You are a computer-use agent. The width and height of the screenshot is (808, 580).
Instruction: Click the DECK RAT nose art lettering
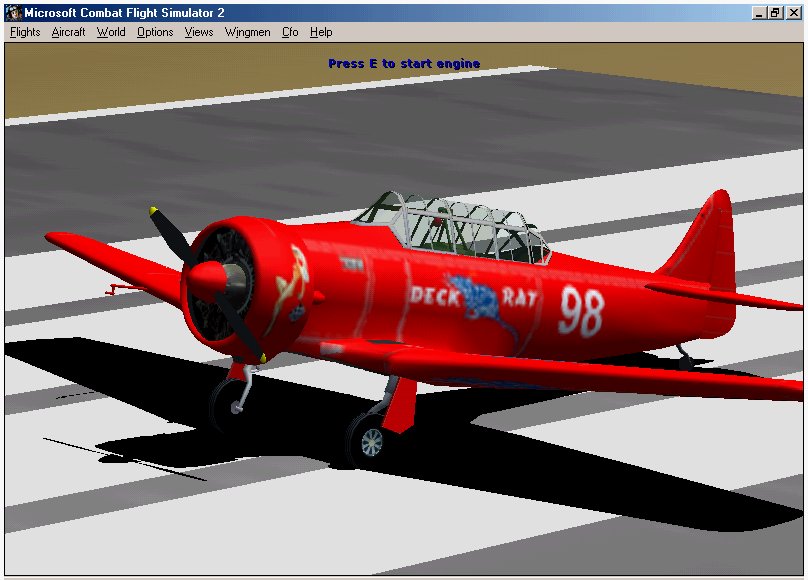(x=473, y=299)
